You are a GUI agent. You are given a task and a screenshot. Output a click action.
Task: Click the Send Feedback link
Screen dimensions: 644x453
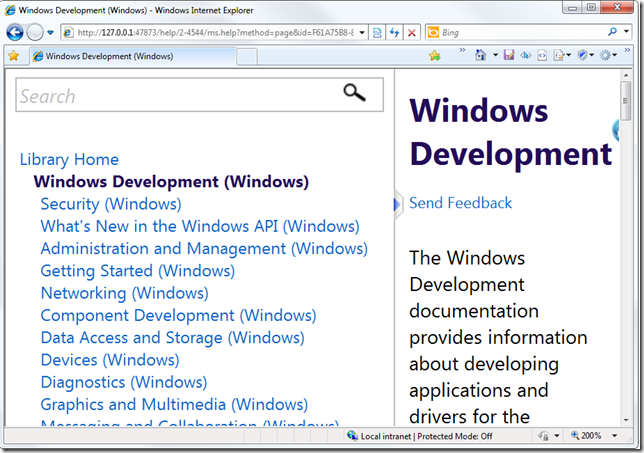(460, 203)
